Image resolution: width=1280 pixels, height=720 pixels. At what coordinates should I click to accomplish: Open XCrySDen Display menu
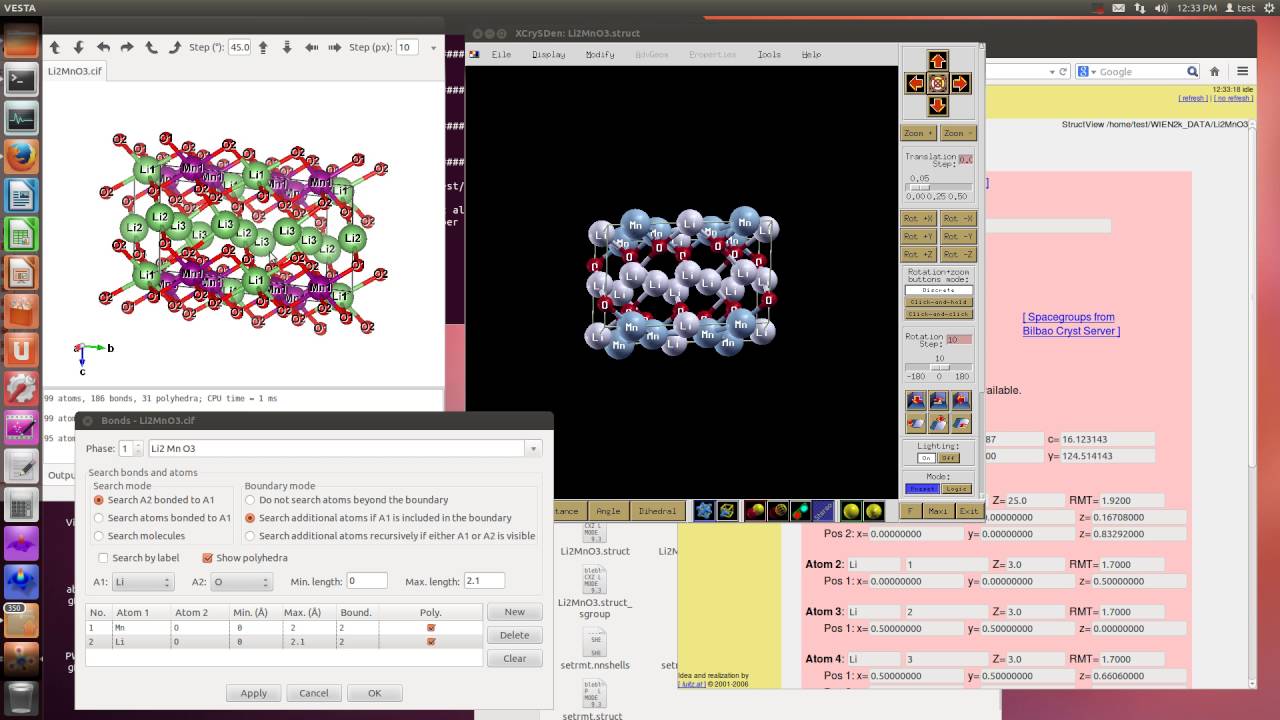point(548,54)
